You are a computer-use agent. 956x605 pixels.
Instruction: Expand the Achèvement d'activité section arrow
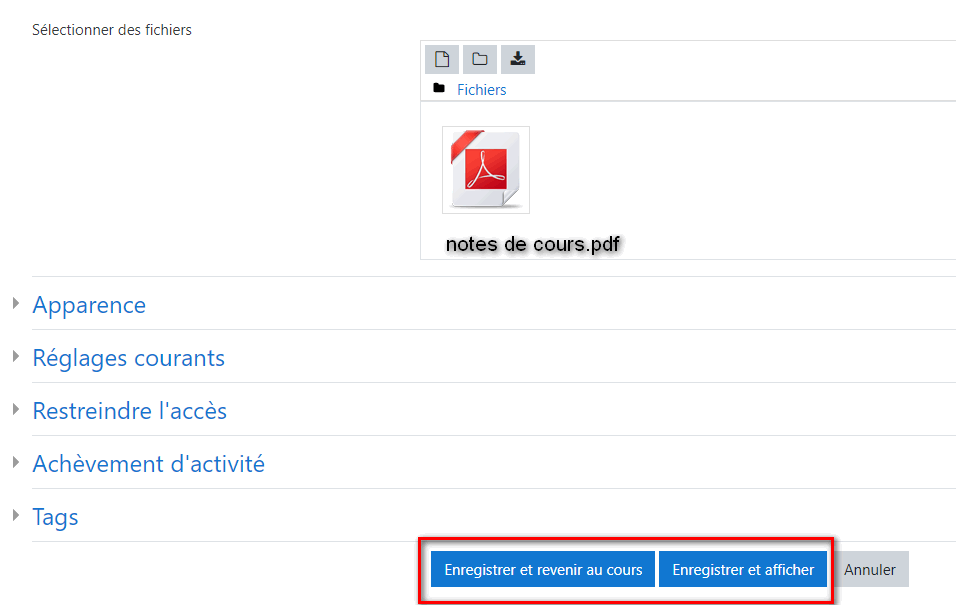point(16,462)
